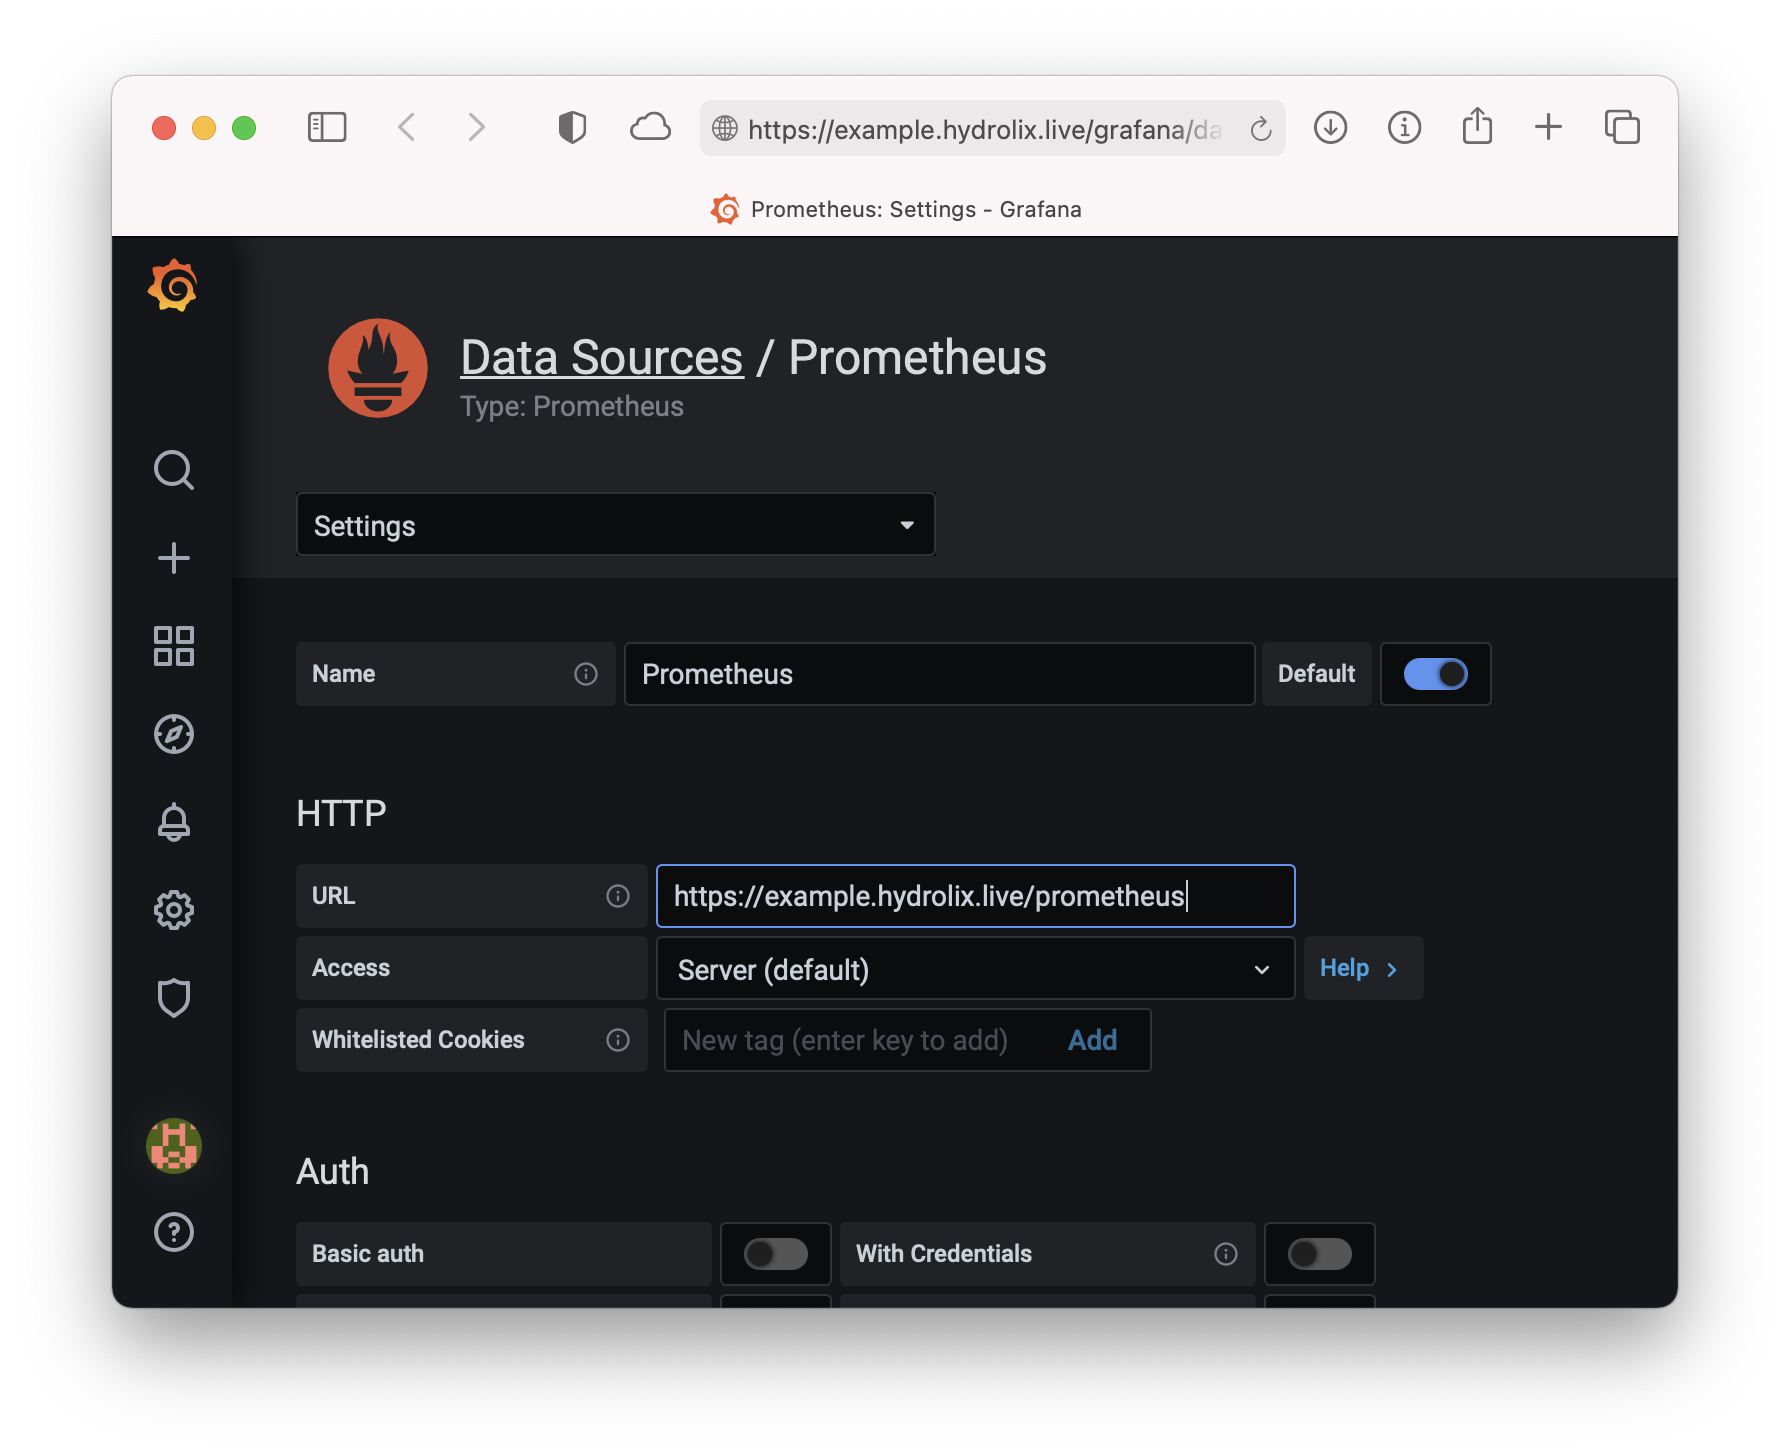Open the Access Server (default) dropdown

coord(976,969)
